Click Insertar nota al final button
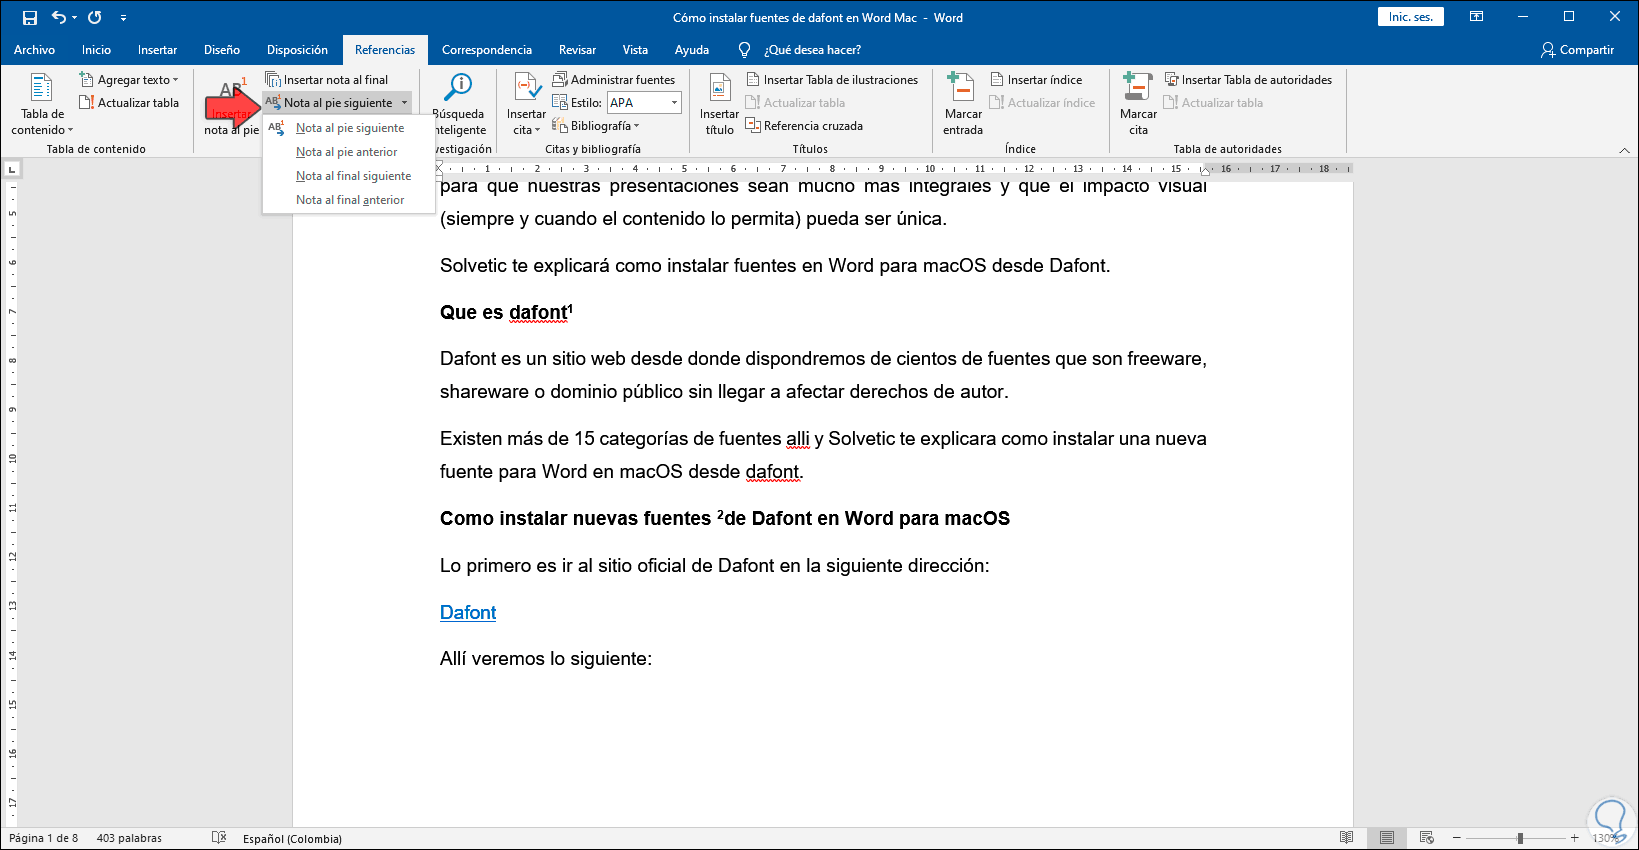 327,80
